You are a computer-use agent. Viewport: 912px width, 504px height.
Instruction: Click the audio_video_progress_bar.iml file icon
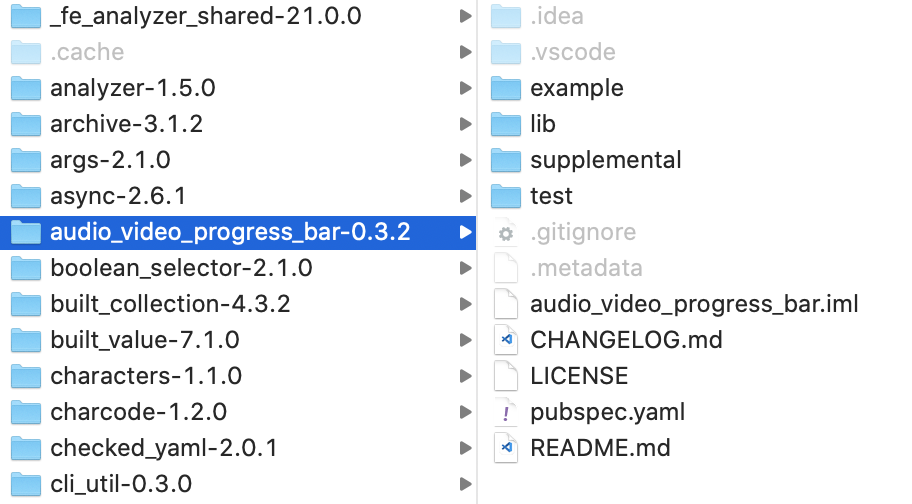507,304
